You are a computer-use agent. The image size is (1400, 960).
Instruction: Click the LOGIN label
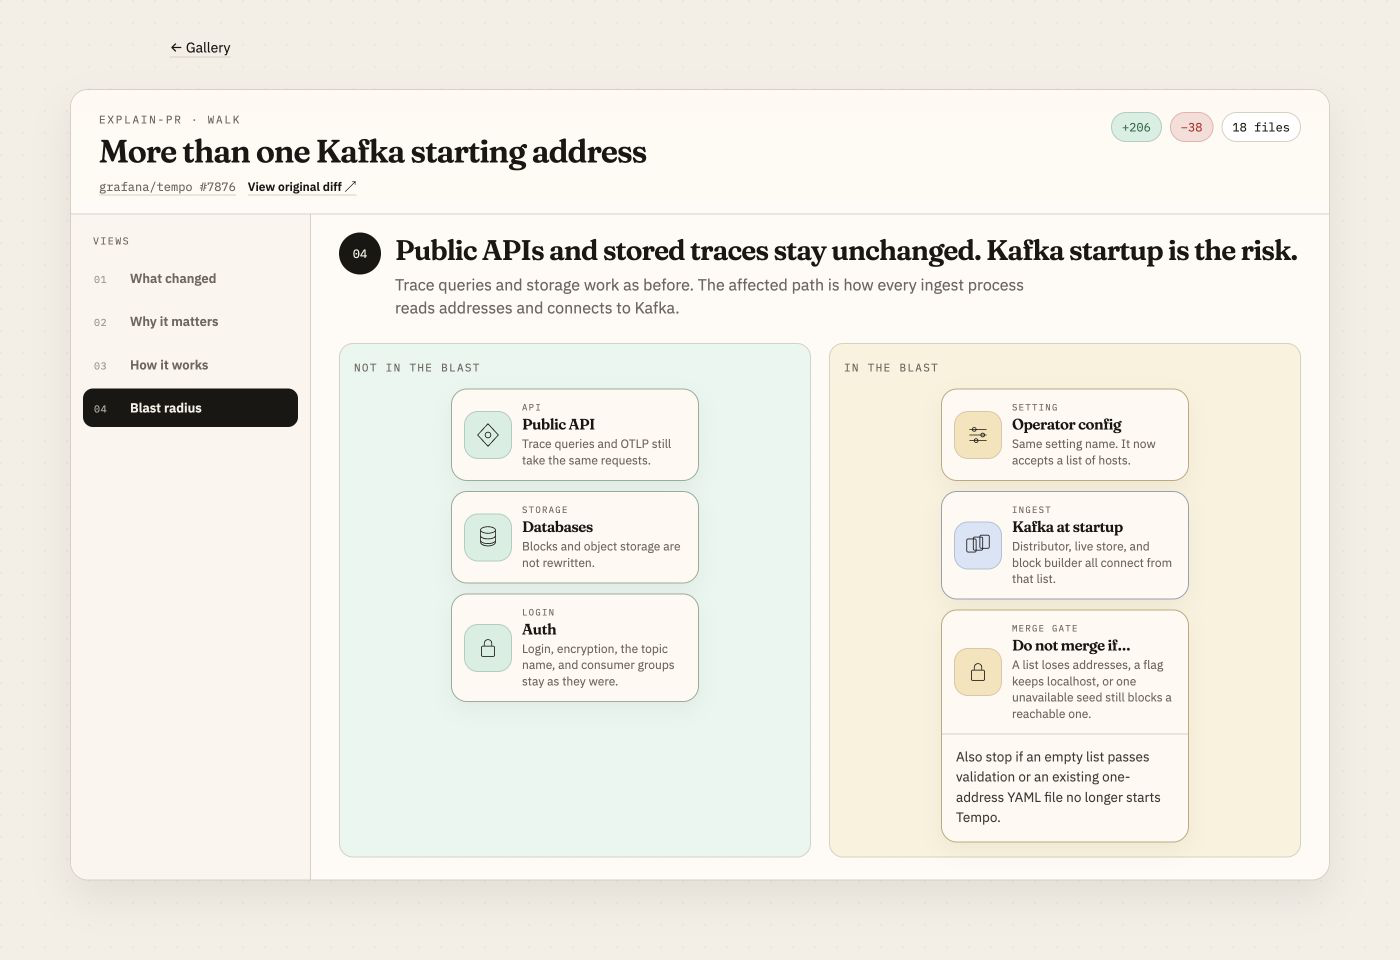[538, 613]
